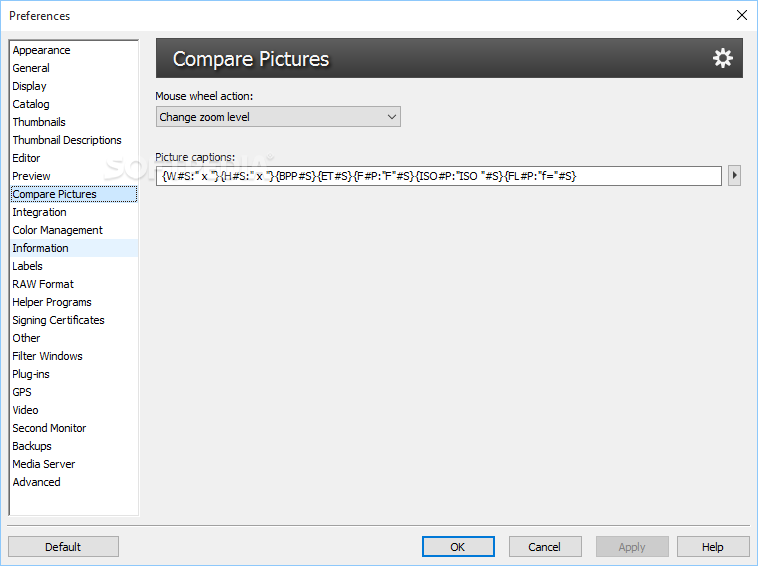Click the Default button
This screenshot has height=566, width=758.
[x=63, y=547]
